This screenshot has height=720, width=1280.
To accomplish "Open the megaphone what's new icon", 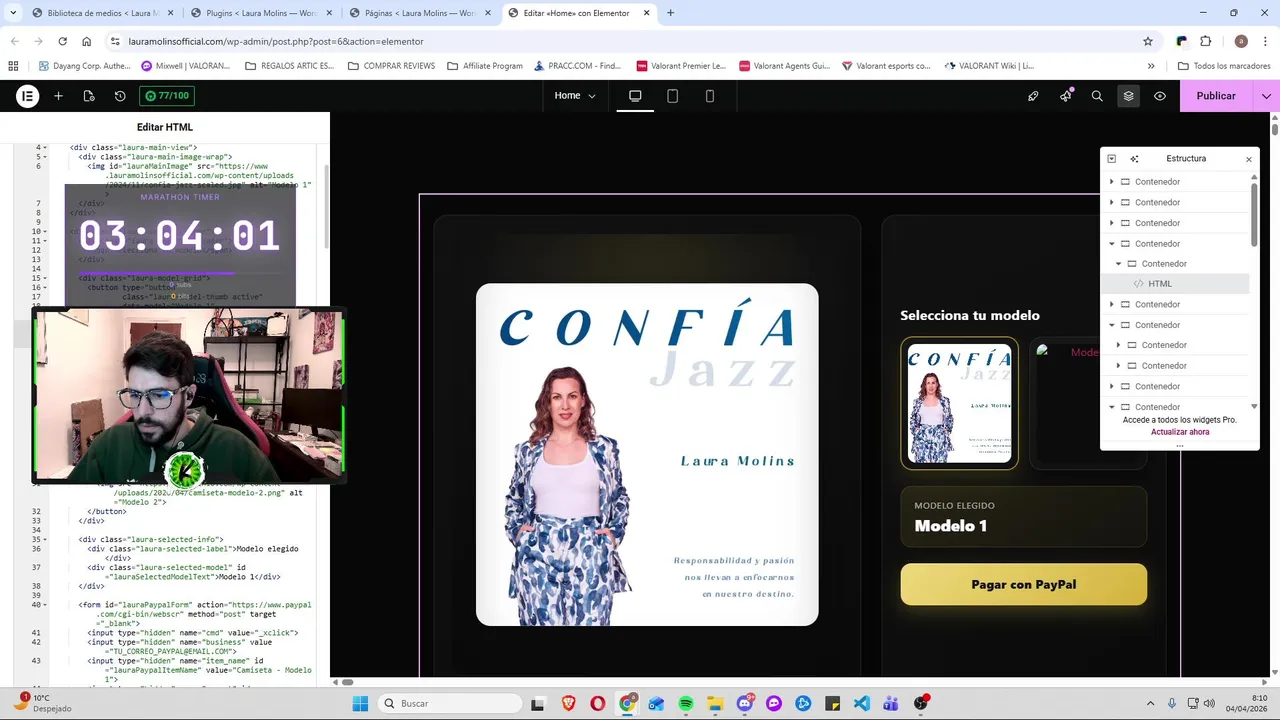I will (x=1065, y=96).
